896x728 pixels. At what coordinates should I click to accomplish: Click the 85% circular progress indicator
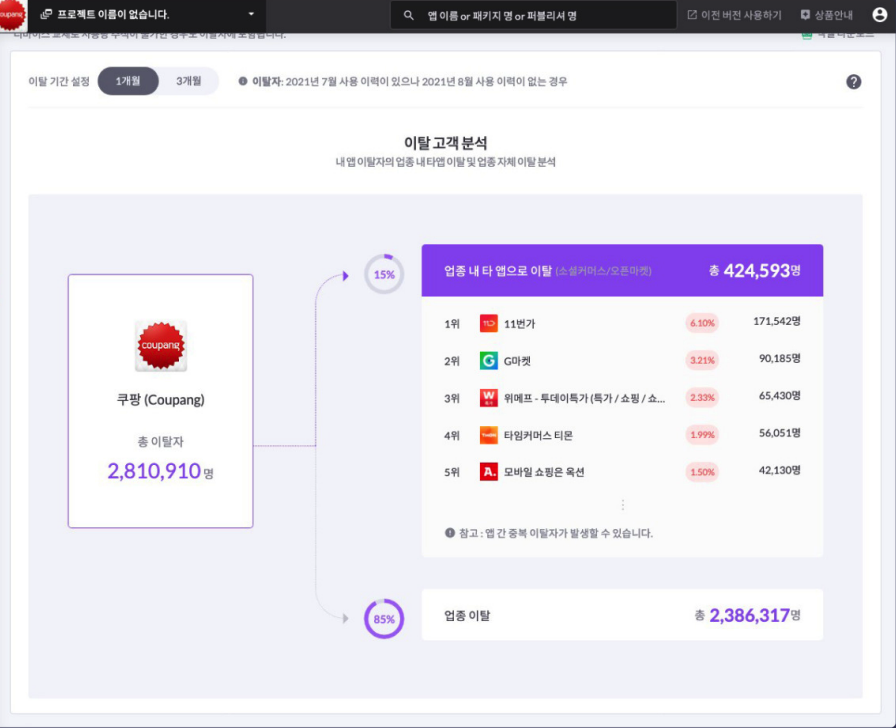pos(384,619)
